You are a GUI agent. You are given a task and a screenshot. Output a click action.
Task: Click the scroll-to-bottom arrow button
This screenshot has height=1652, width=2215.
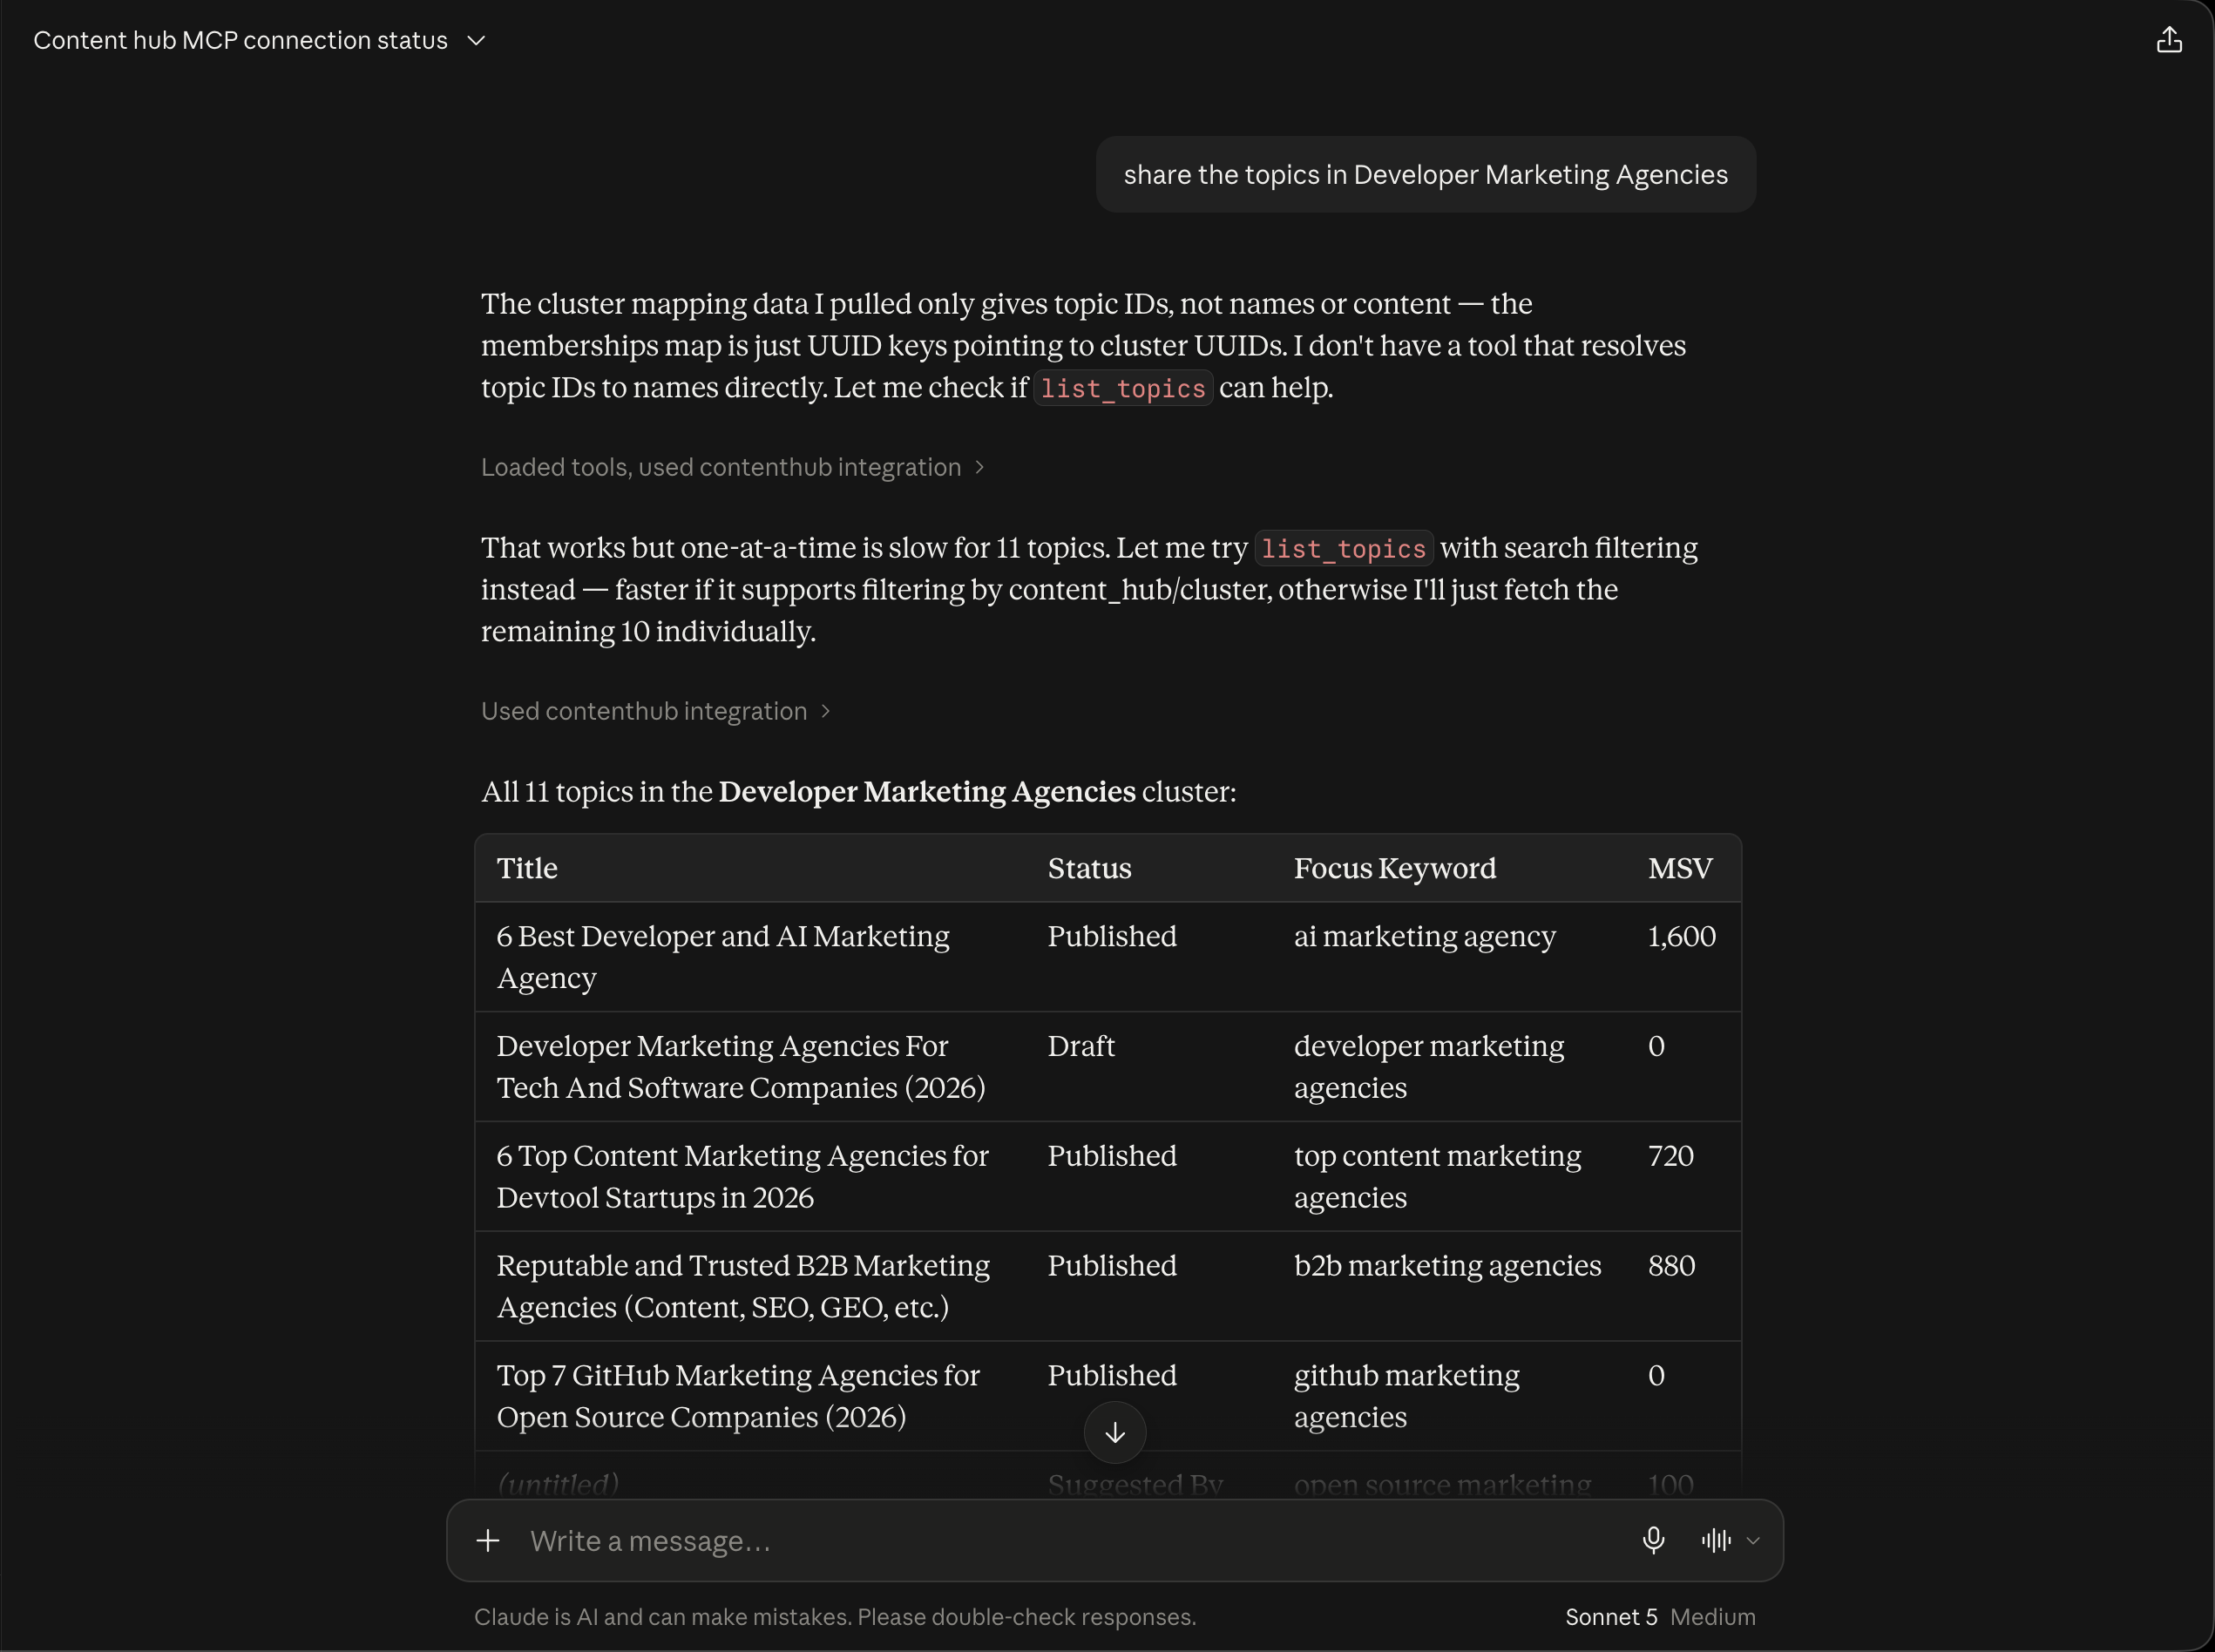[1115, 1432]
